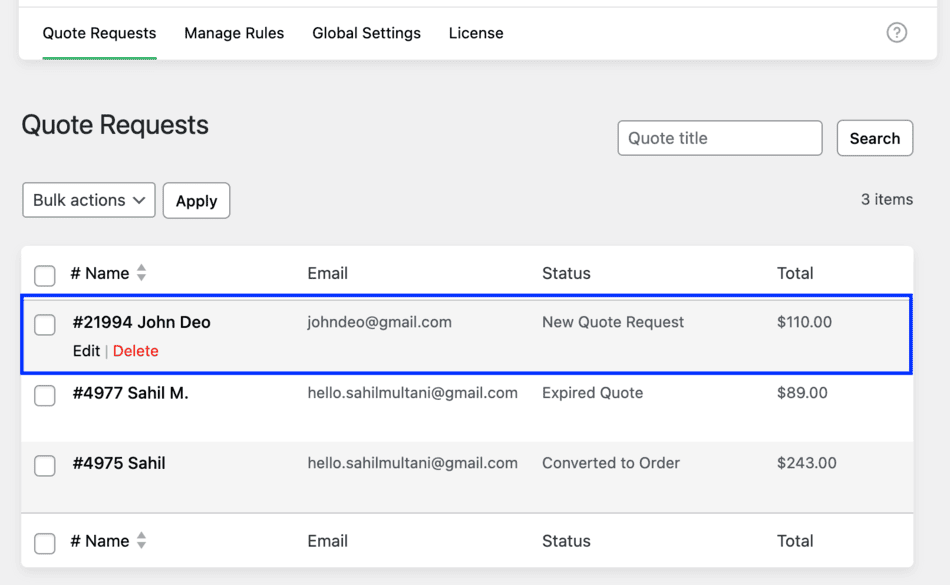This screenshot has width=950, height=585.
Task: Tick the select-all checkbox in table header
Action: click(45, 276)
